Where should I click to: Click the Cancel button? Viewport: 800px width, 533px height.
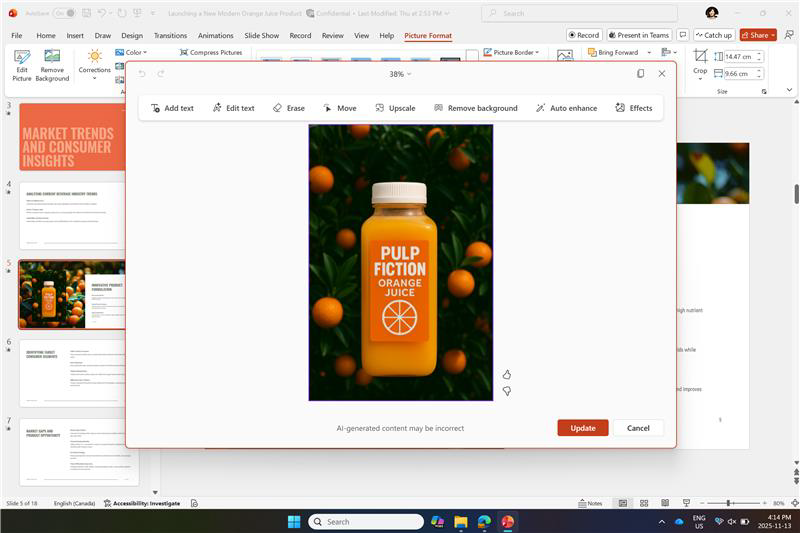[x=638, y=428]
